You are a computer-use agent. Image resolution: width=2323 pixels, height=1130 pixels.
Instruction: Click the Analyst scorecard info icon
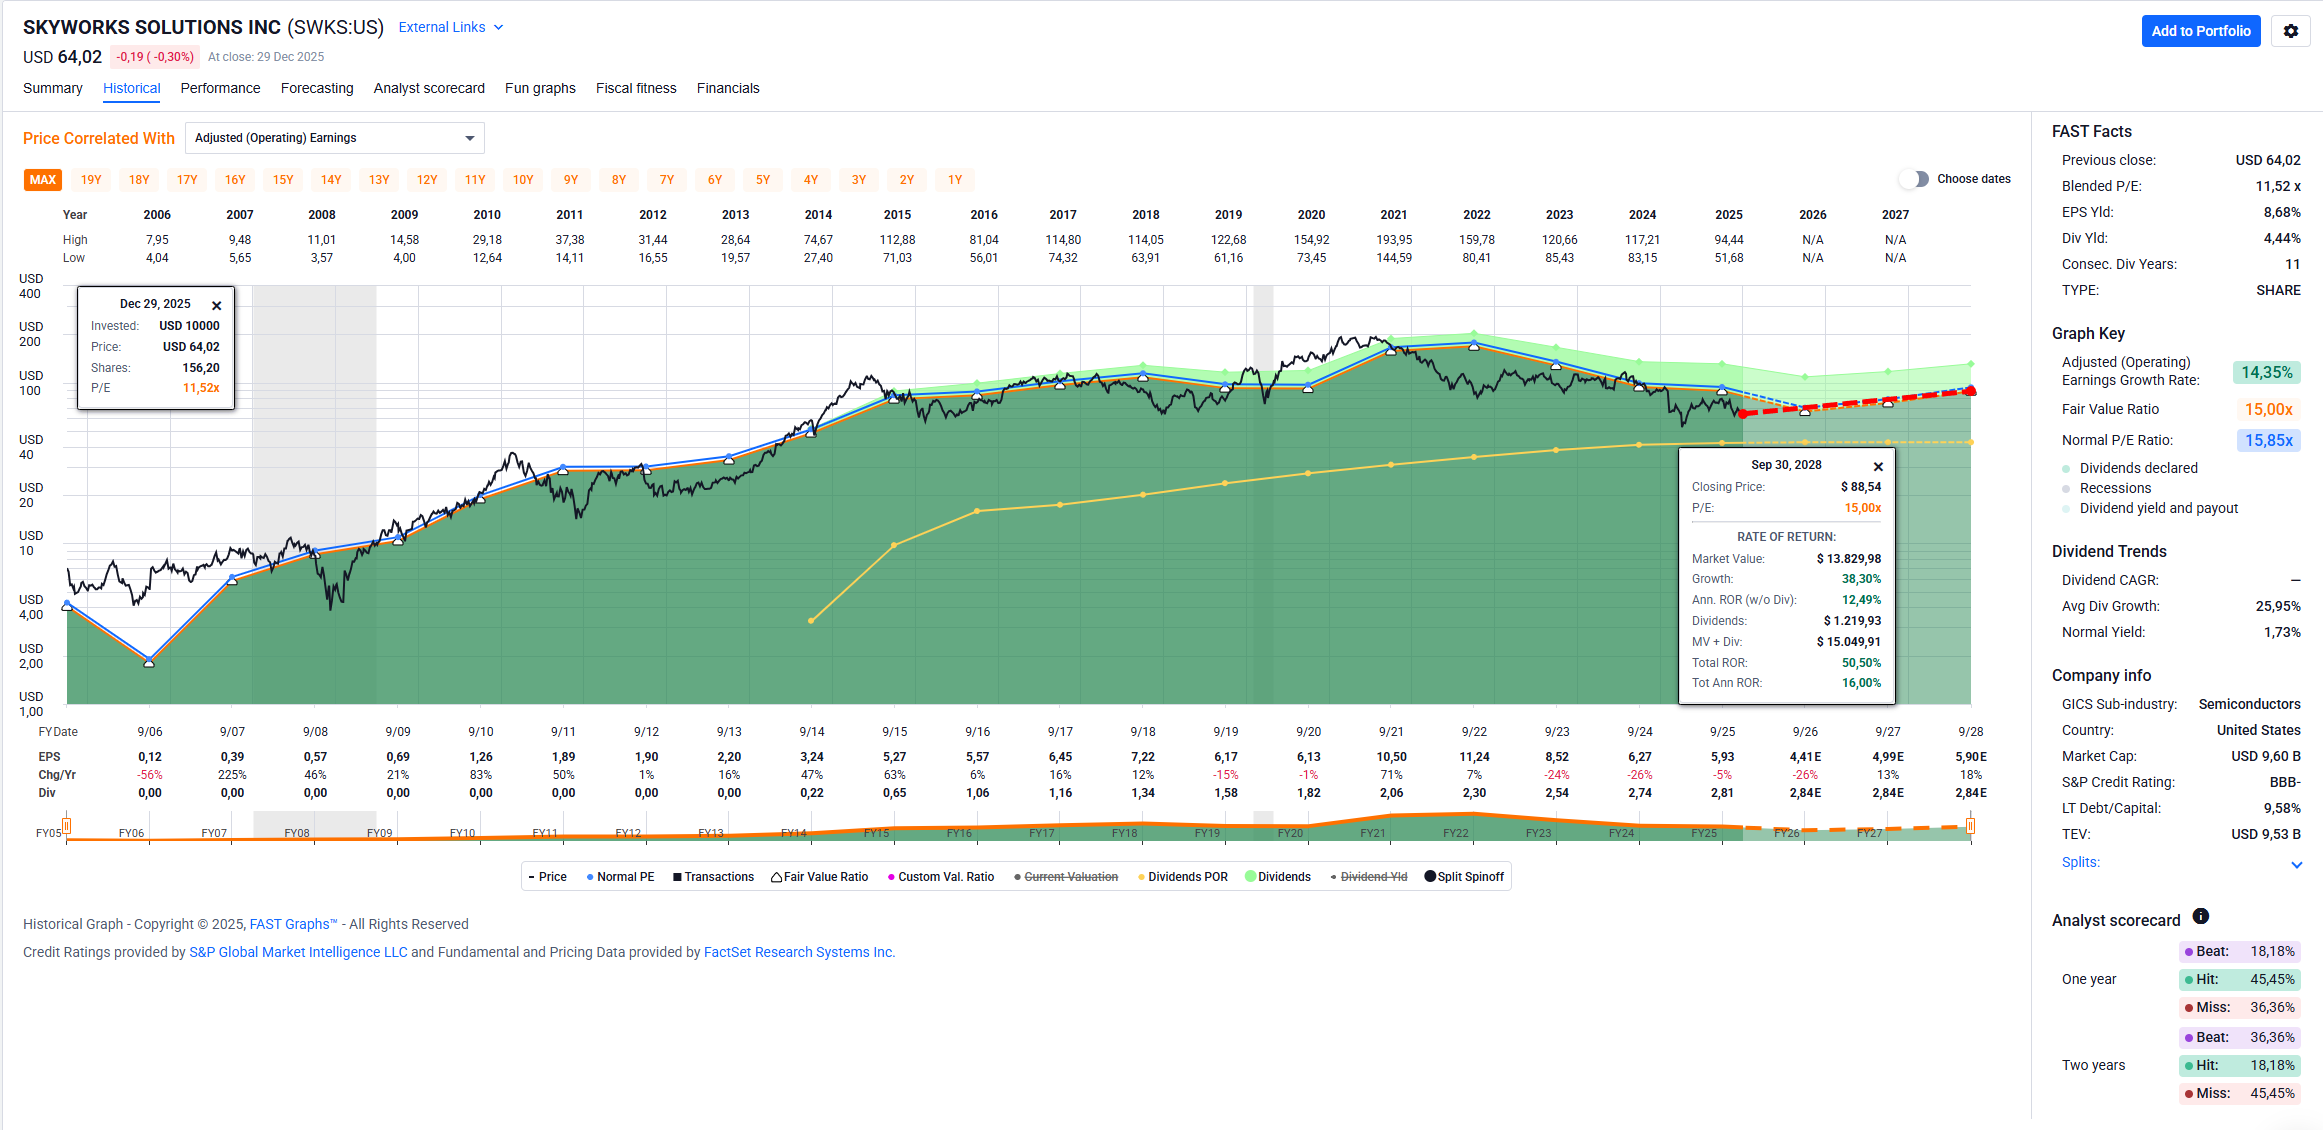(x=2201, y=916)
